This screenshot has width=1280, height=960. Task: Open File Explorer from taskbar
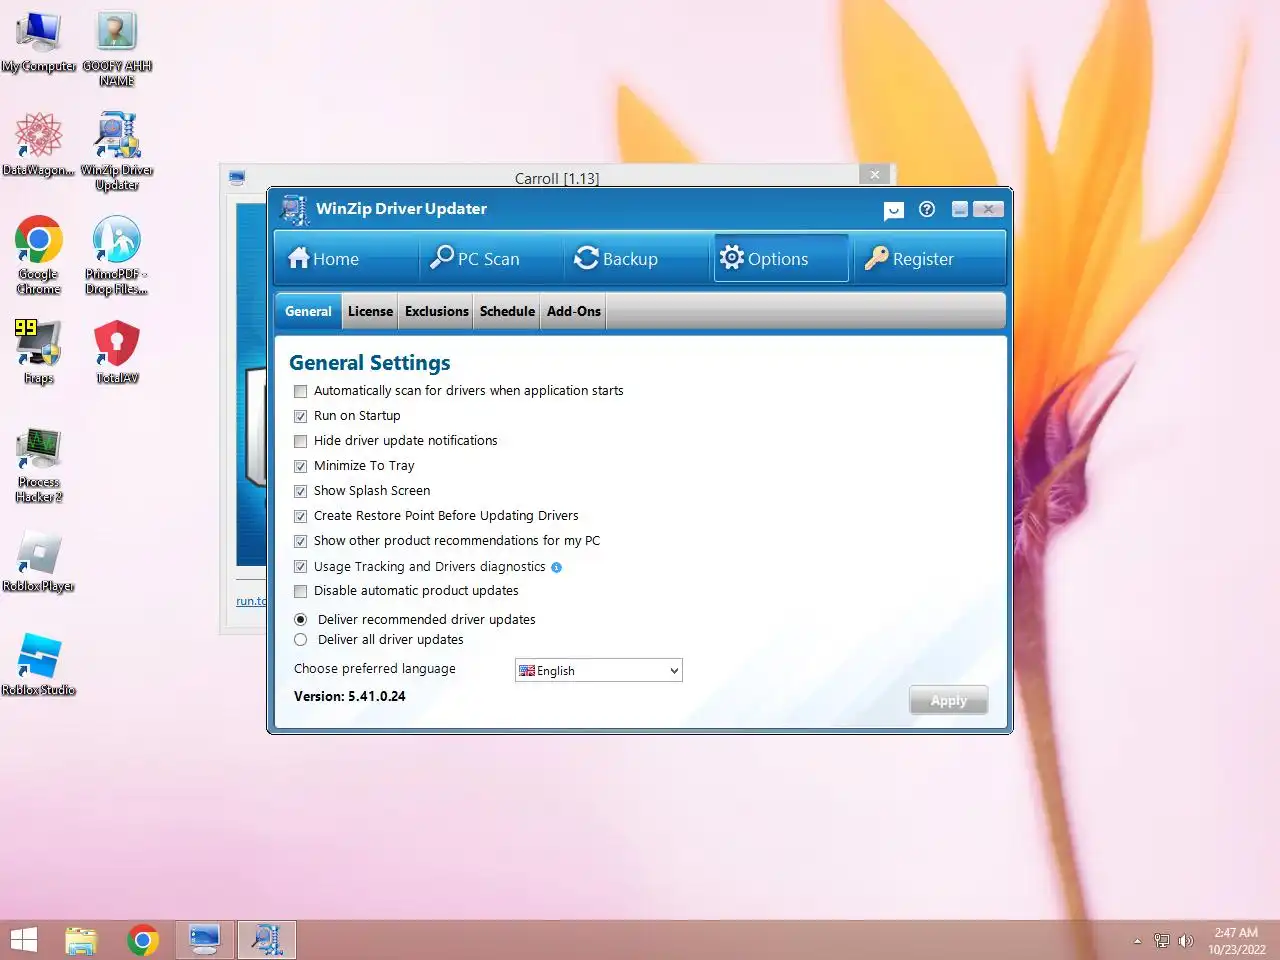[81, 940]
